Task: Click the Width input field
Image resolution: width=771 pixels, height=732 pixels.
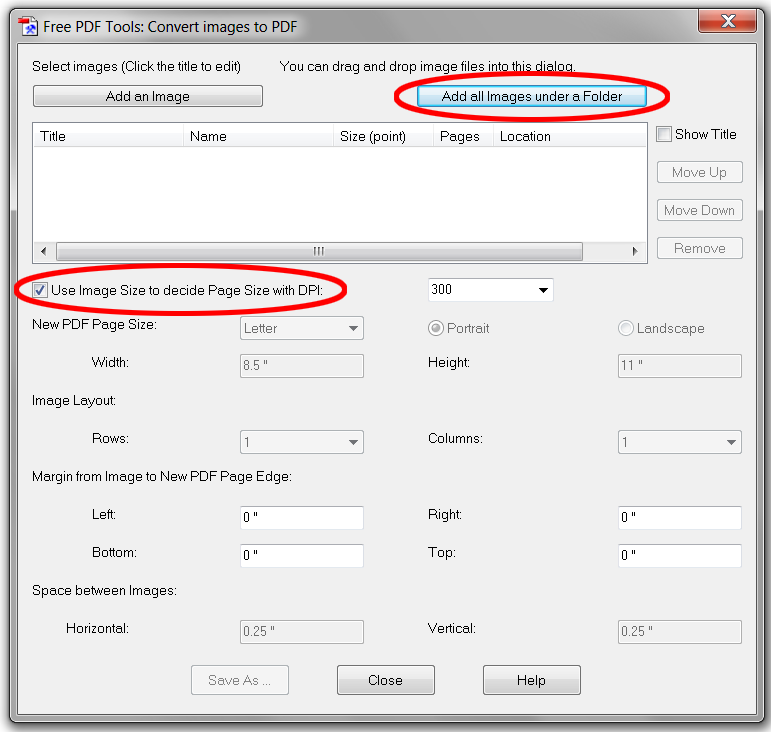Action: [301, 366]
